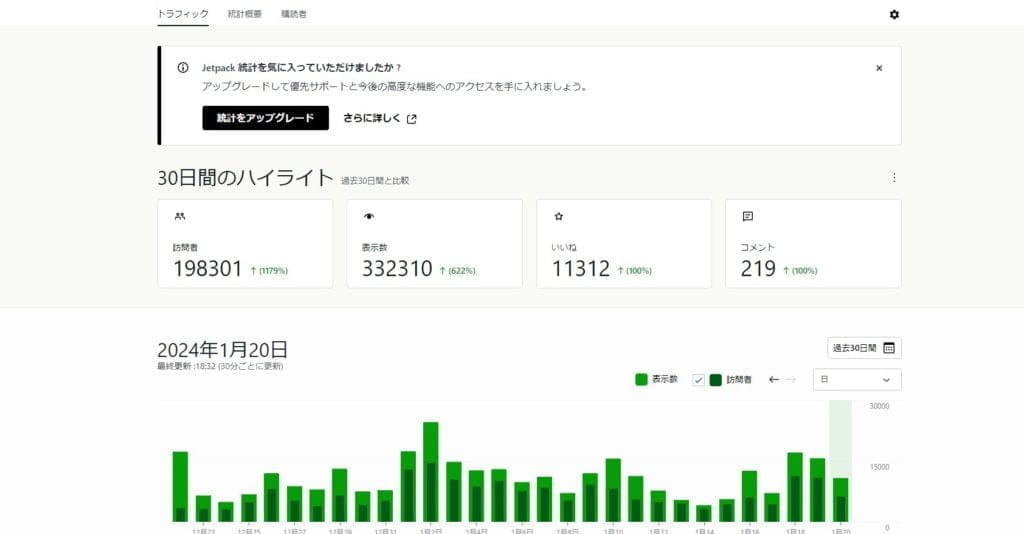Click the dark green 訪問者 legend swatch

pos(716,380)
